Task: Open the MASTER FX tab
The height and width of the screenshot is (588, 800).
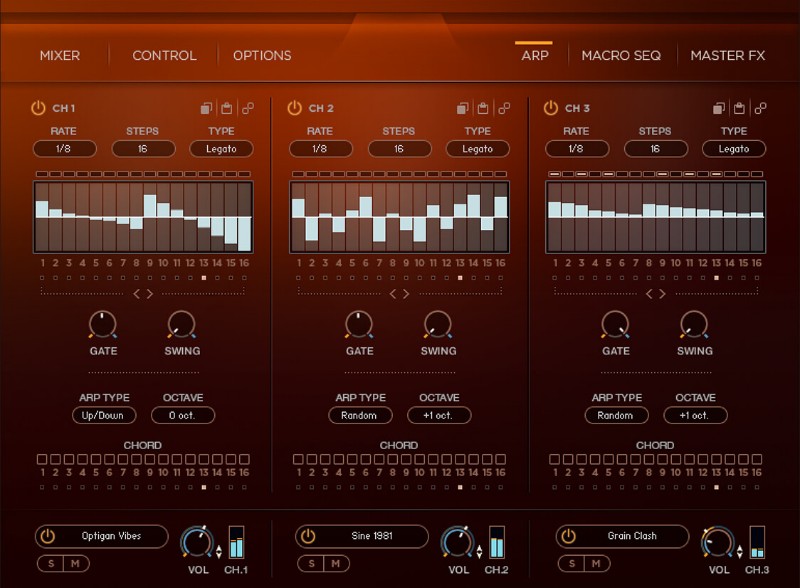Action: click(729, 56)
